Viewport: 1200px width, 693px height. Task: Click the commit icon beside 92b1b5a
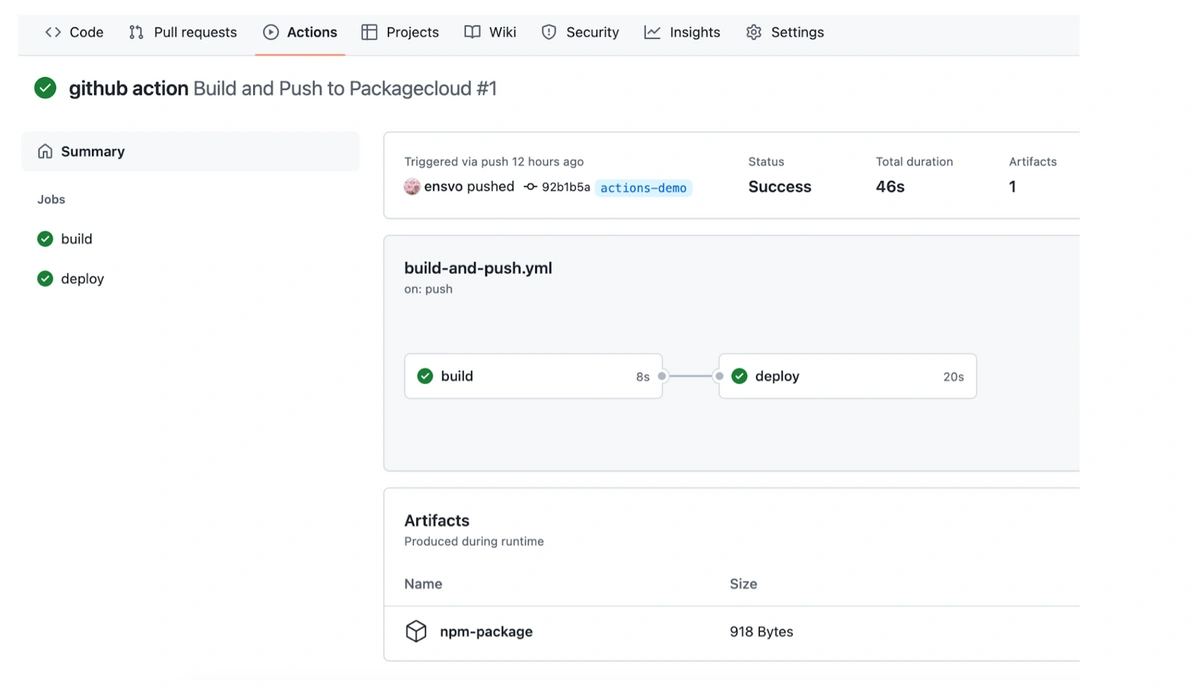pos(530,187)
